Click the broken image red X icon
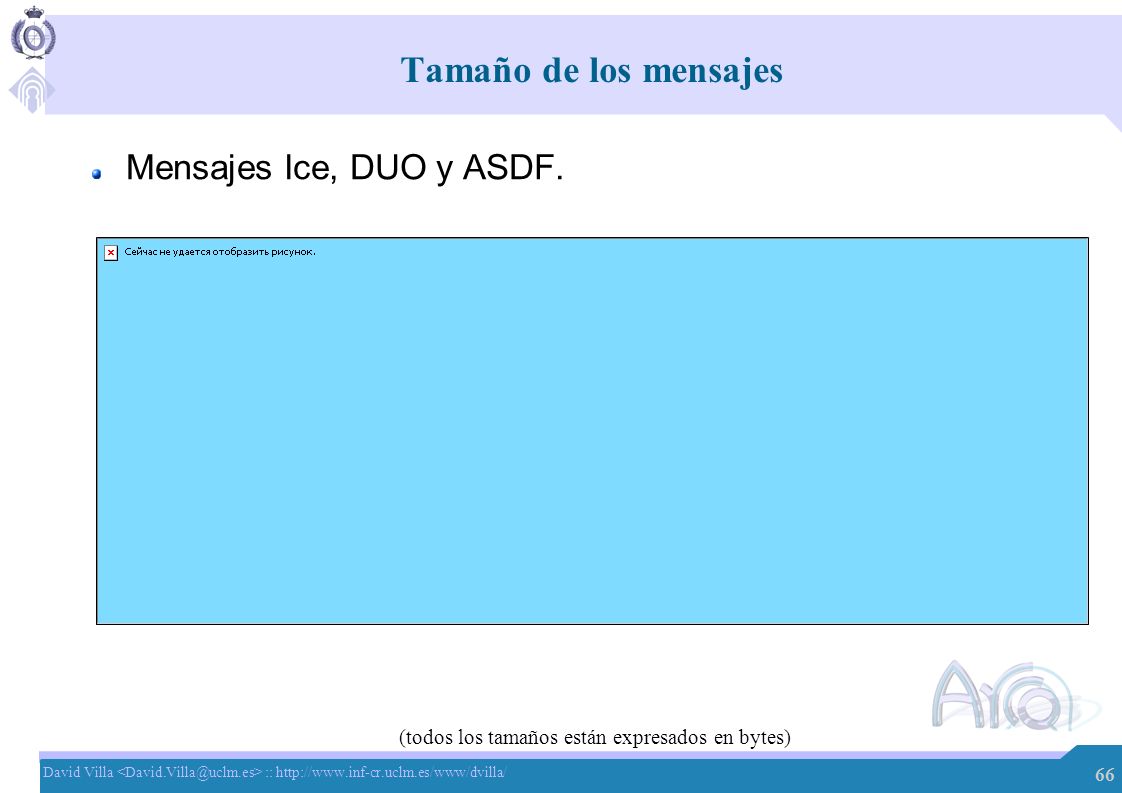The image size is (1122, 793). click(111, 253)
